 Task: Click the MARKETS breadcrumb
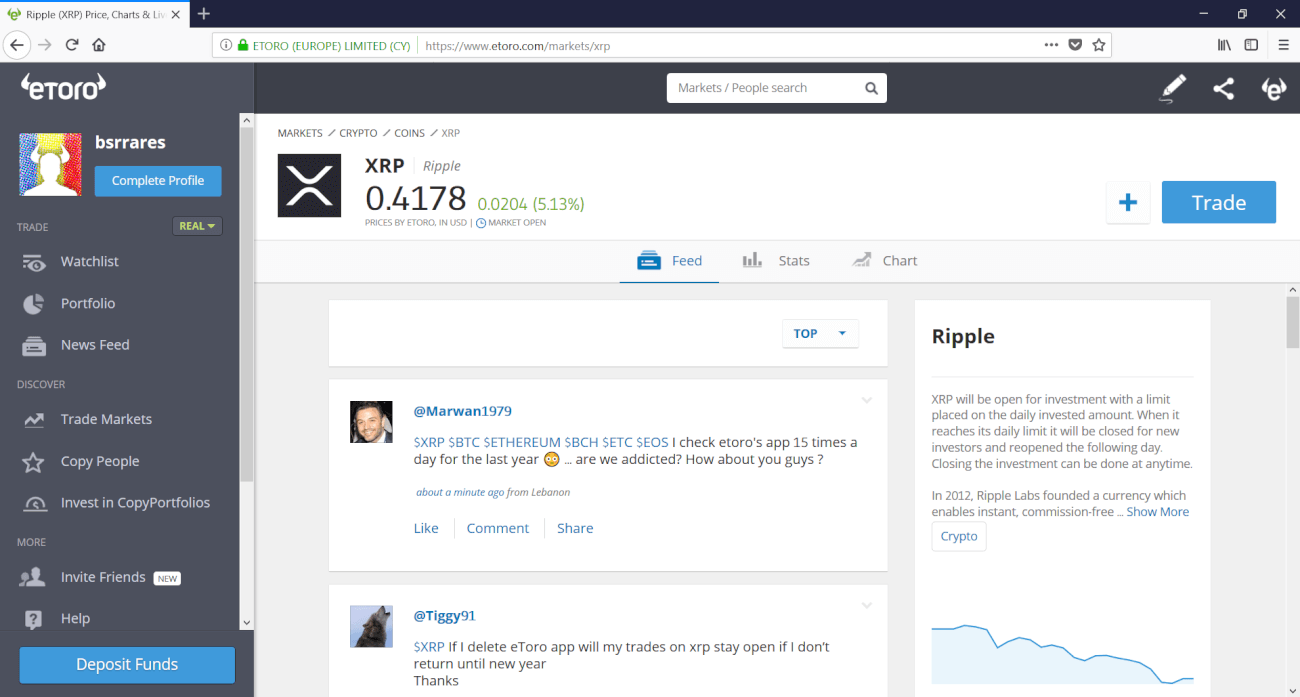tap(300, 133)
